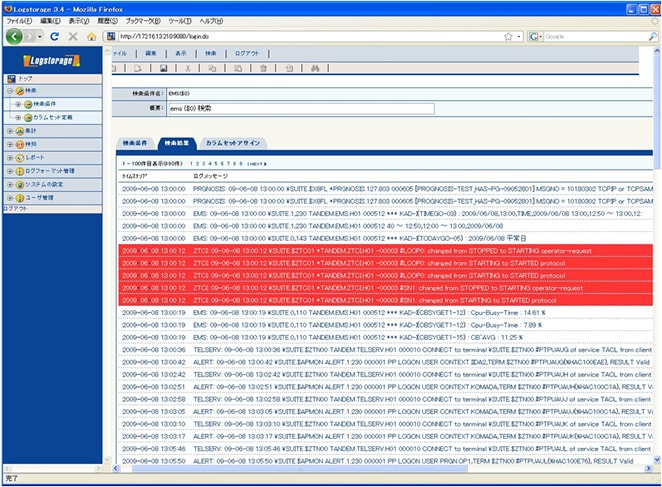Open システムの設定 in the sidebar
Viewport: 662px width, 487px height.
(x=44, y=184)
